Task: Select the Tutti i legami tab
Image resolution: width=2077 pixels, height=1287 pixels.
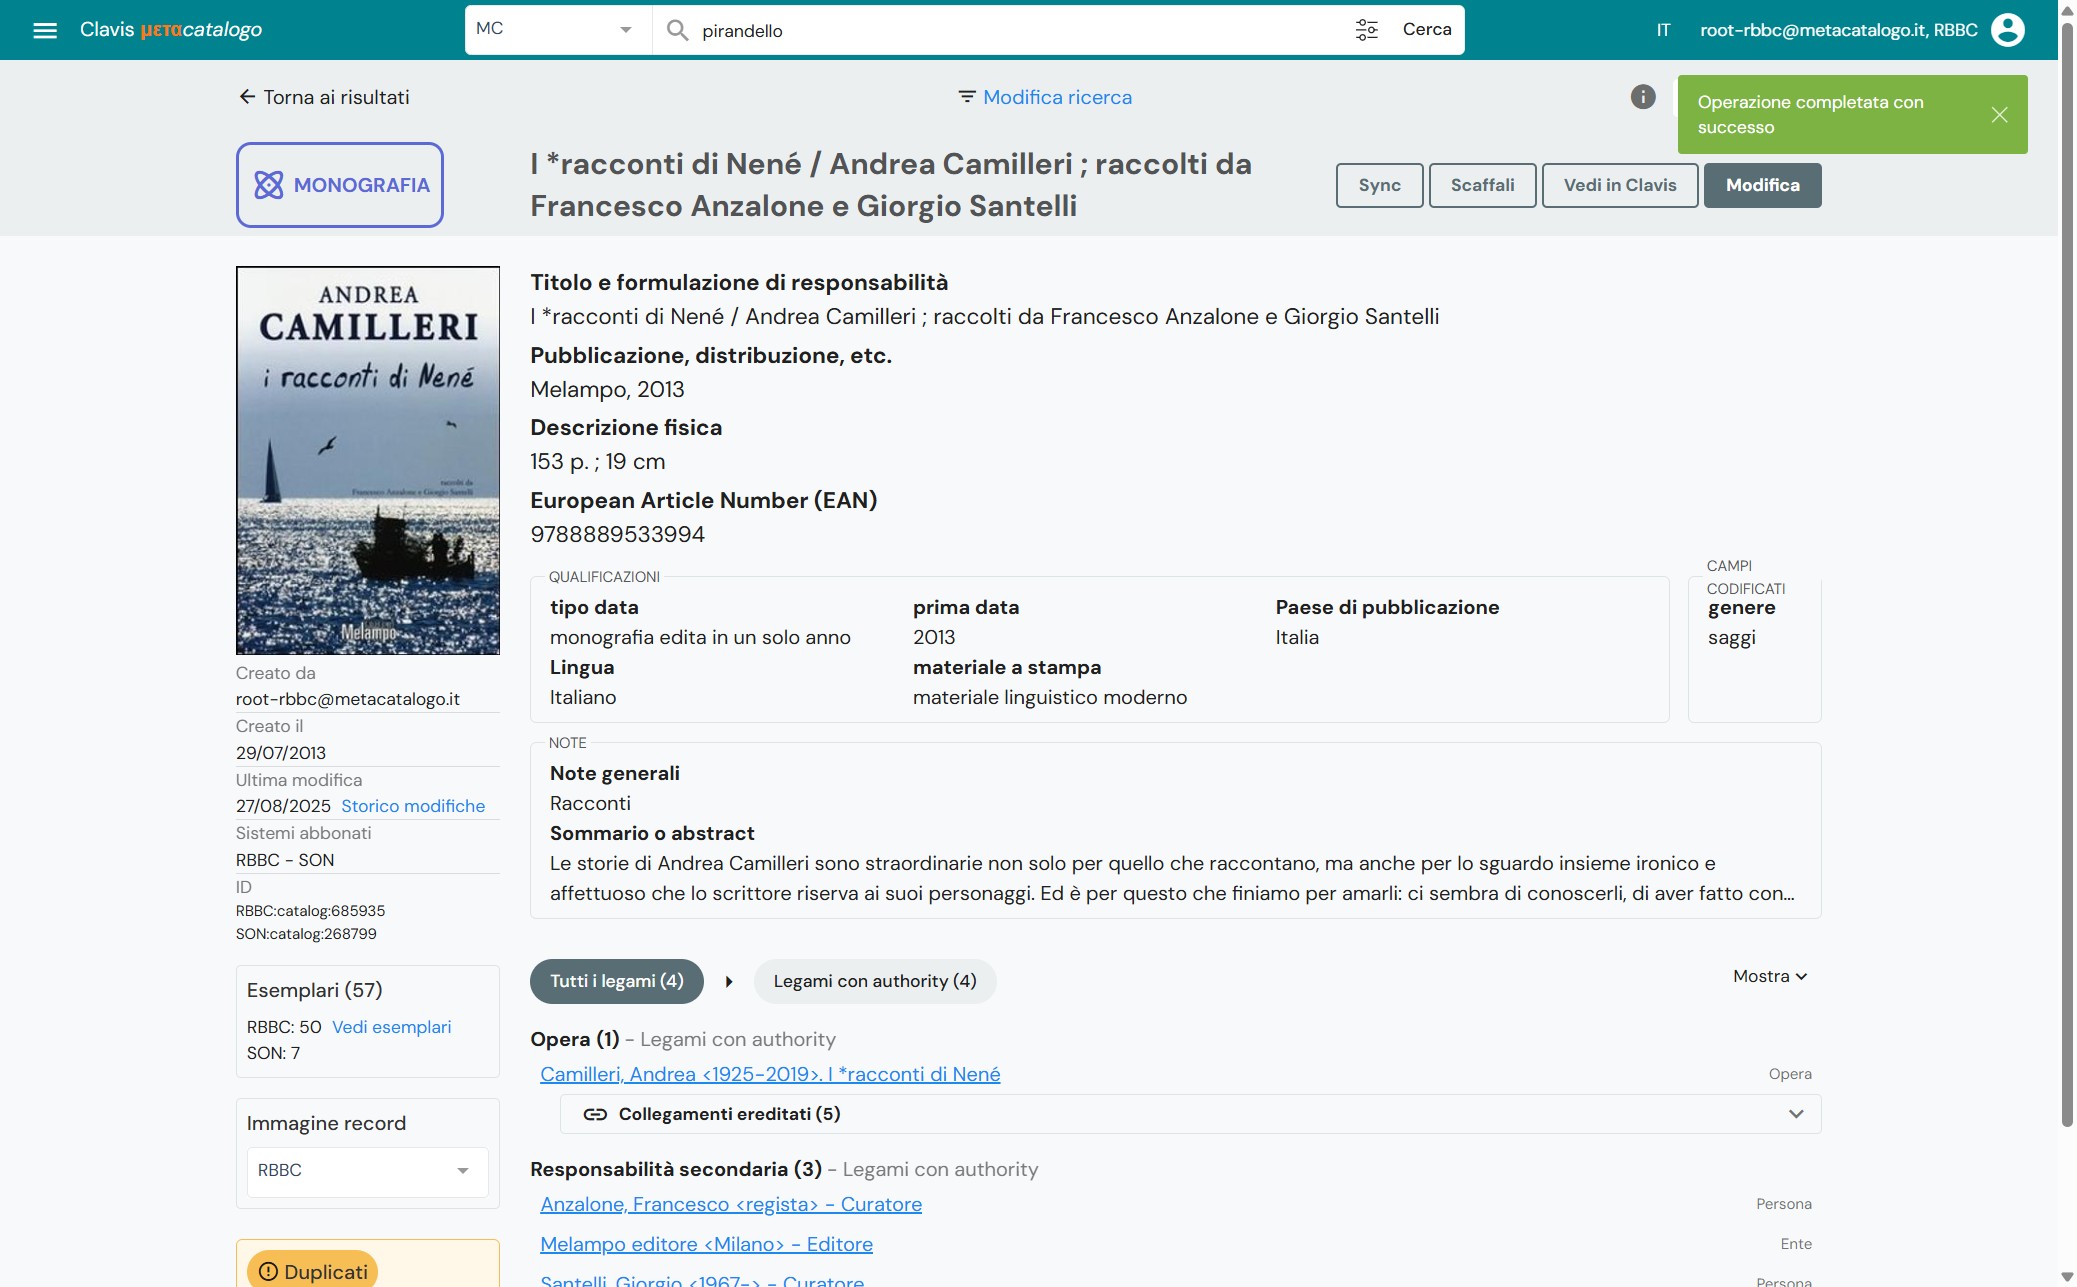Action: [x=616, y=982]
